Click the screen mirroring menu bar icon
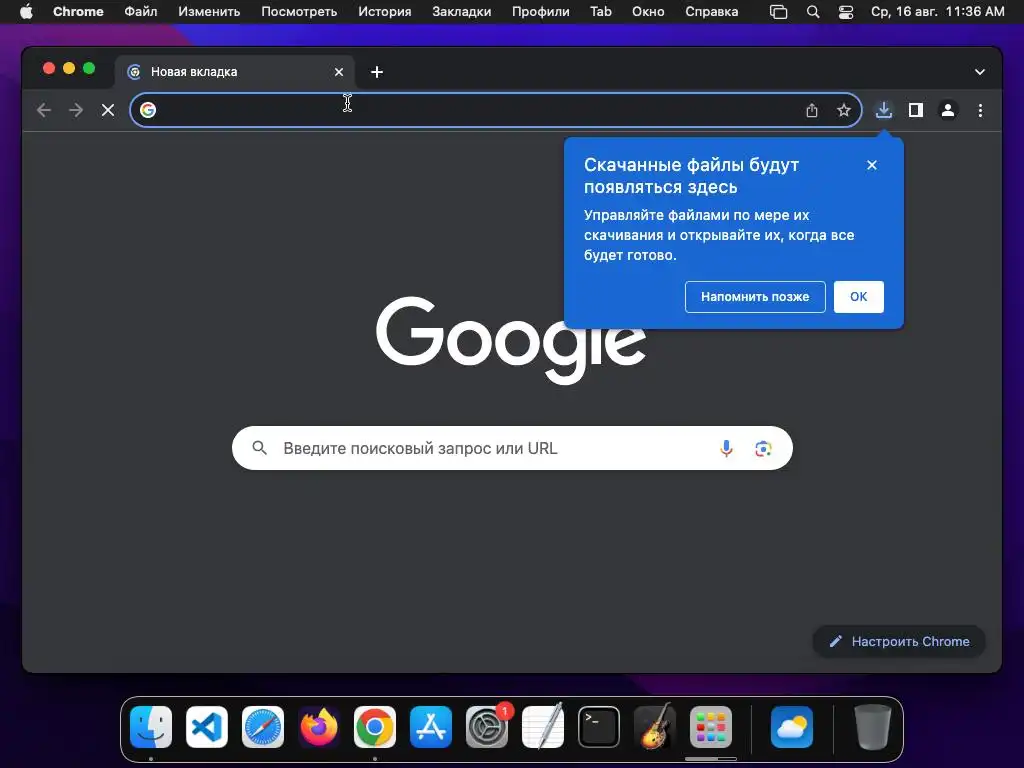 pos(778,12)
